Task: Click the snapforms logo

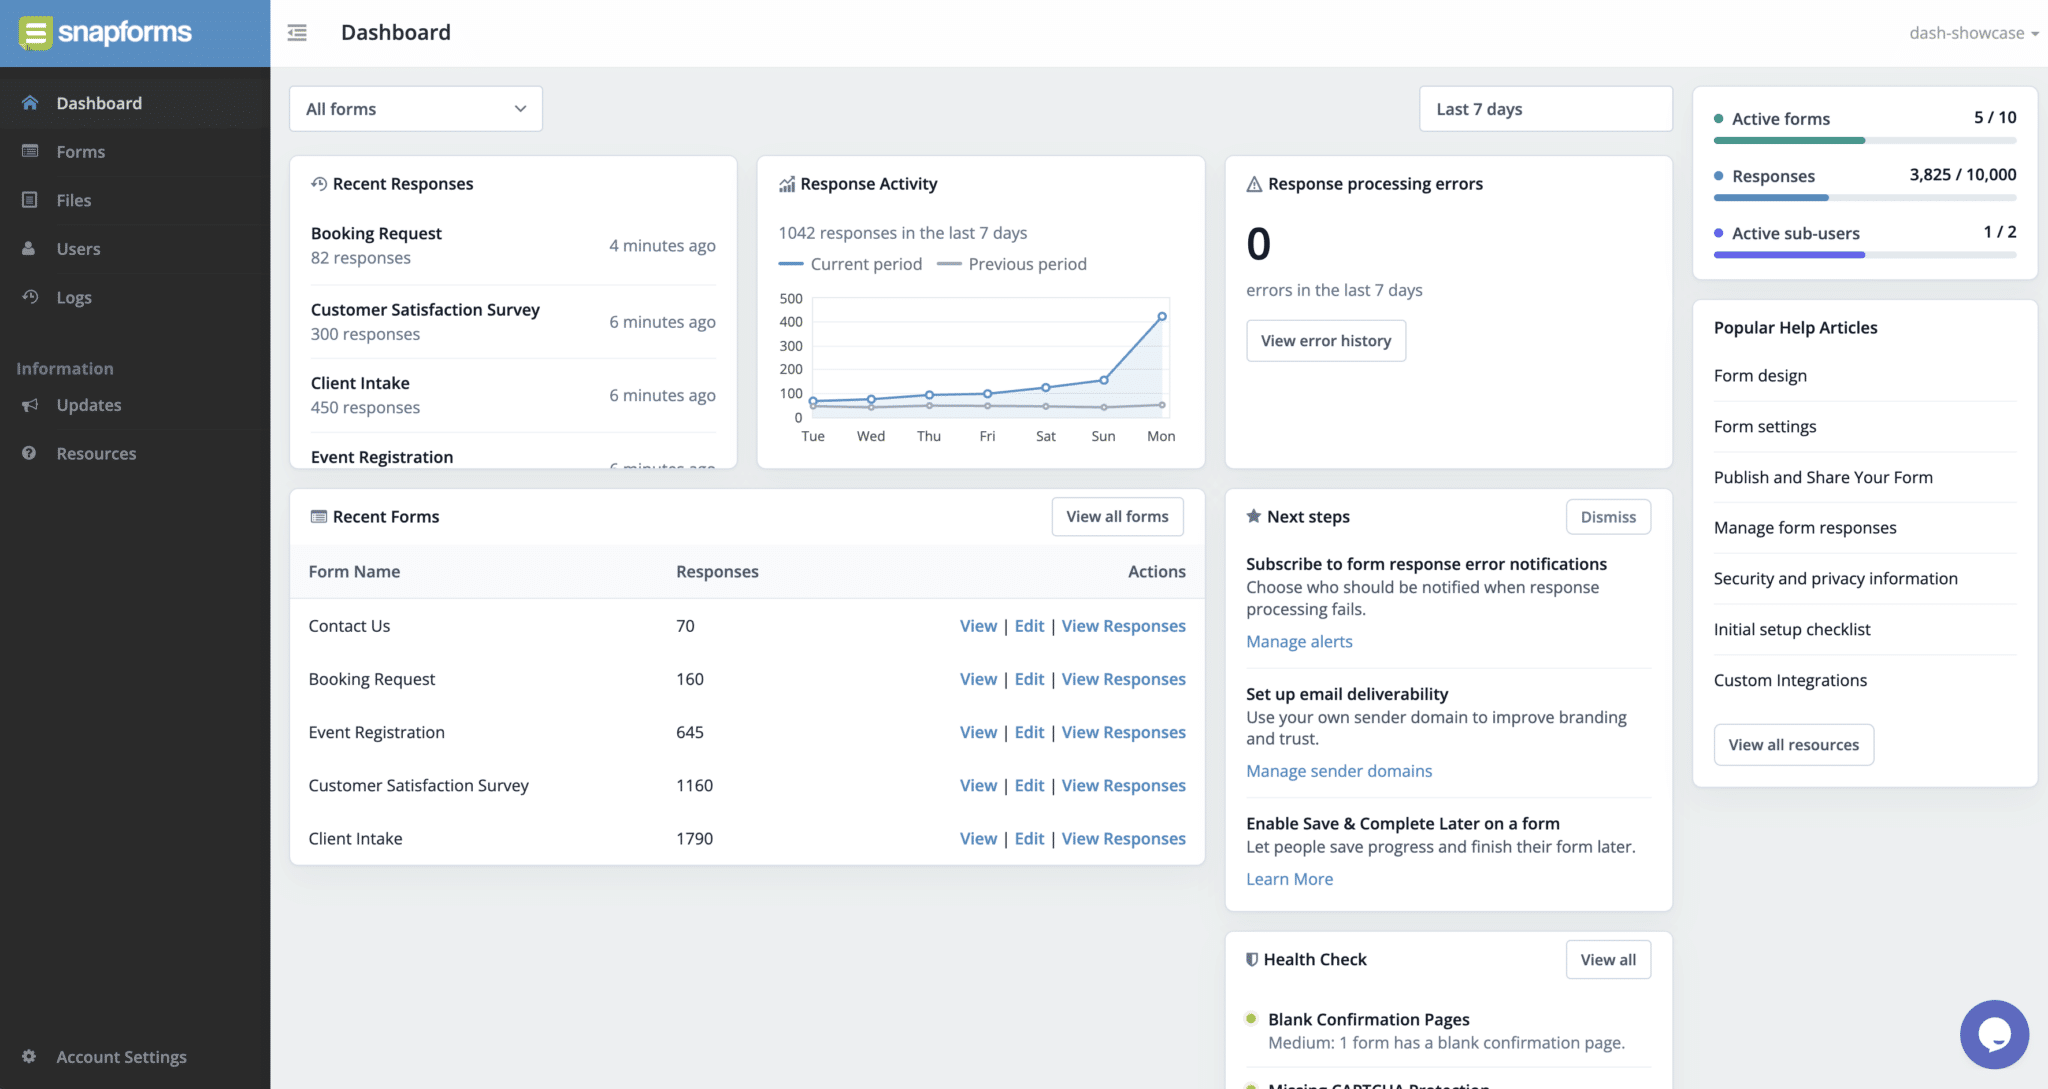Action: 105,33
